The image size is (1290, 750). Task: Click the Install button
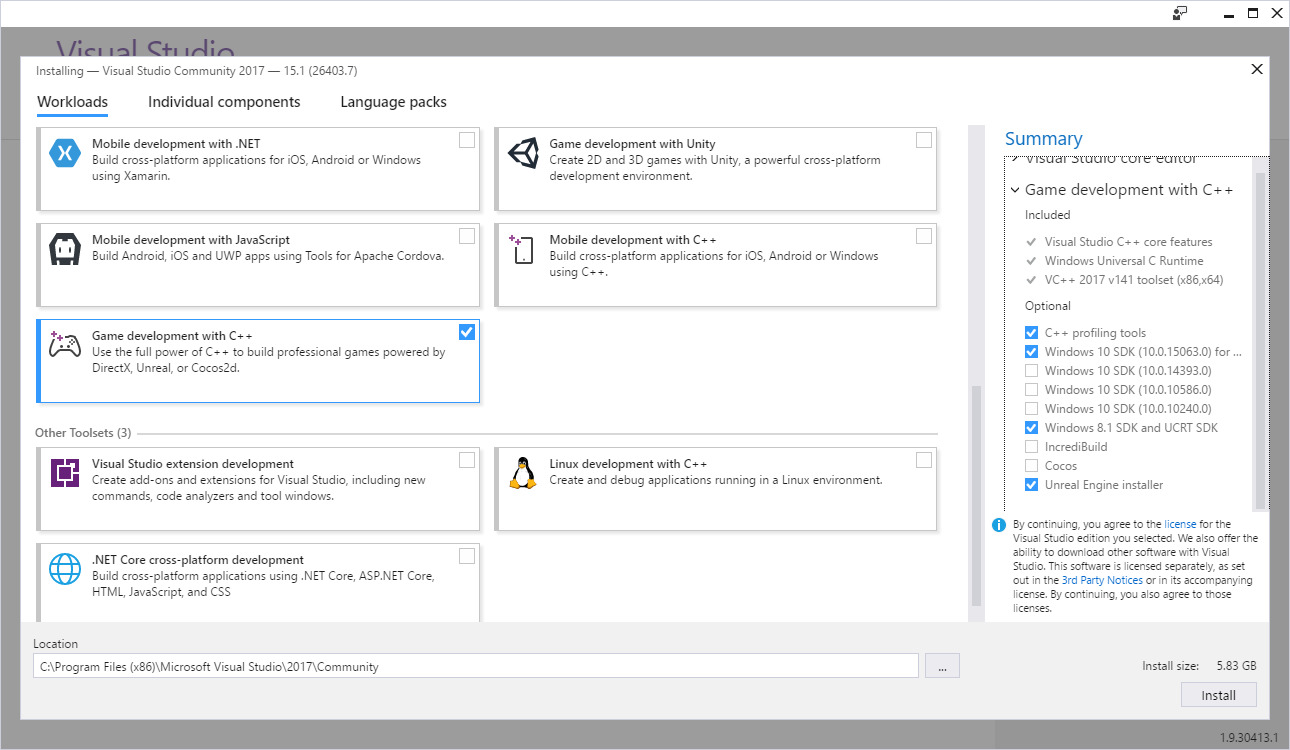[1218, 695]
